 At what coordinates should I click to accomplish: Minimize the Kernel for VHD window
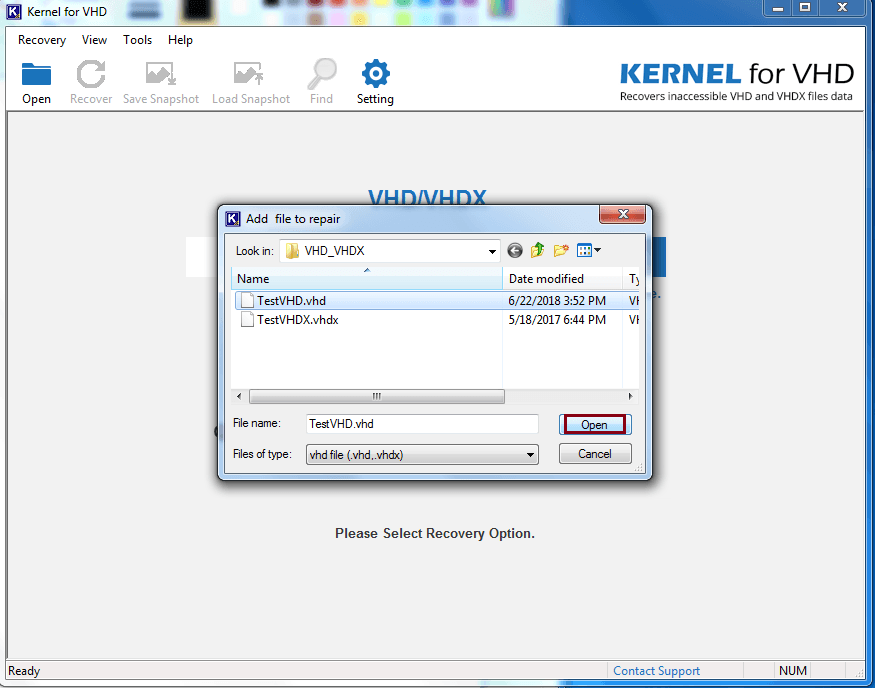[x=778, y=8]
